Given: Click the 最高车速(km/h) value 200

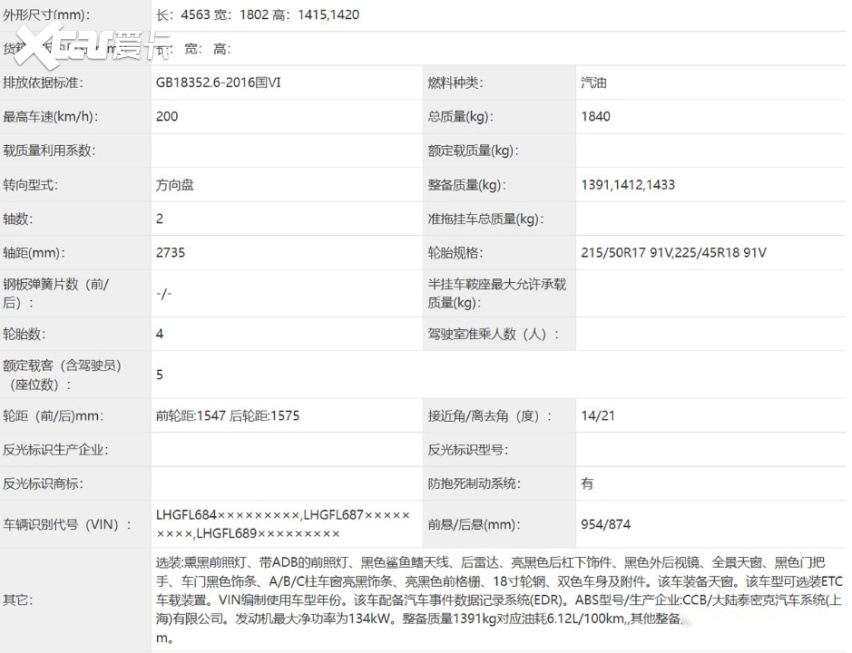Looking at the screenshot, I should click(x=167, y=117).
